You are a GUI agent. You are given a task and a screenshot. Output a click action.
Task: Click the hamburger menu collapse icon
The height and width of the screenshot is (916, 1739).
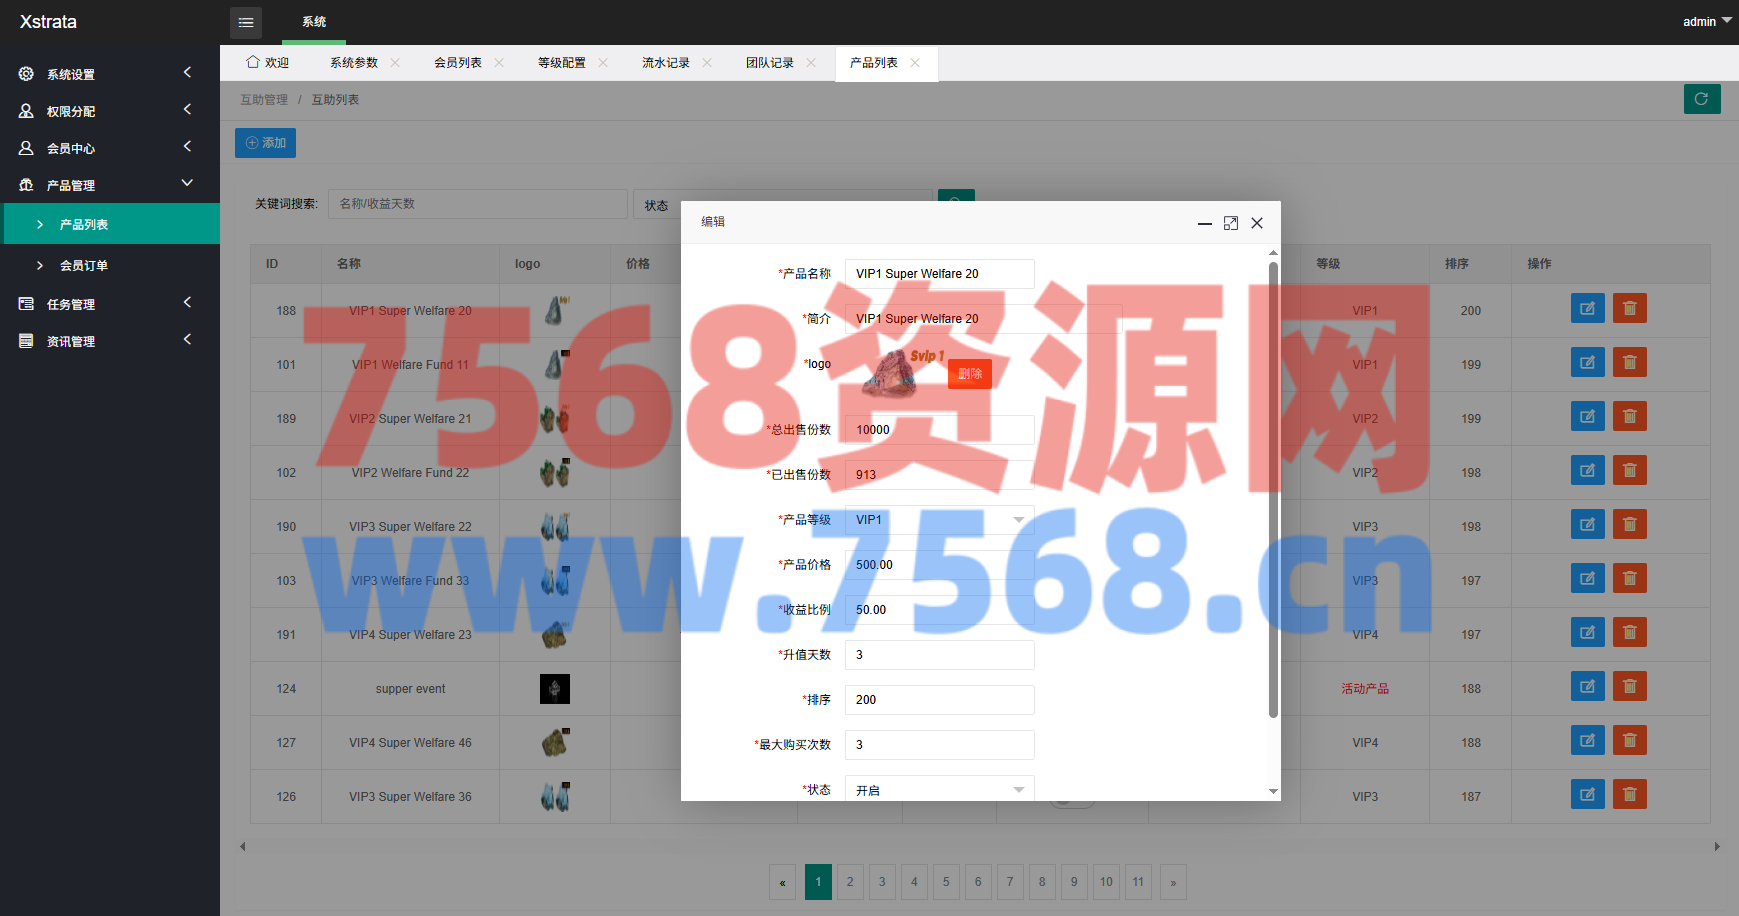pos(245,22)
